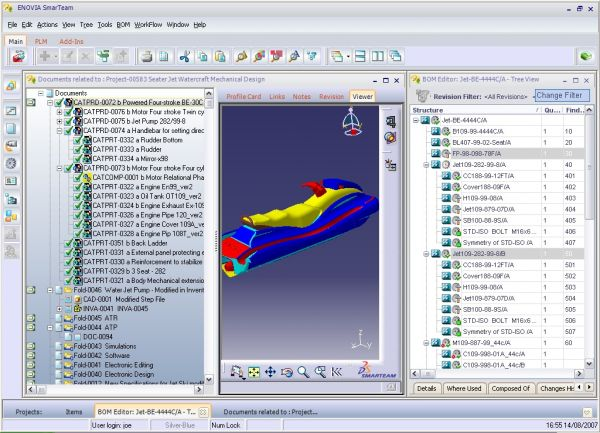Click the Pan arrows icon in the viewer toolbar

pyautogui.click(x=271, y=372)
